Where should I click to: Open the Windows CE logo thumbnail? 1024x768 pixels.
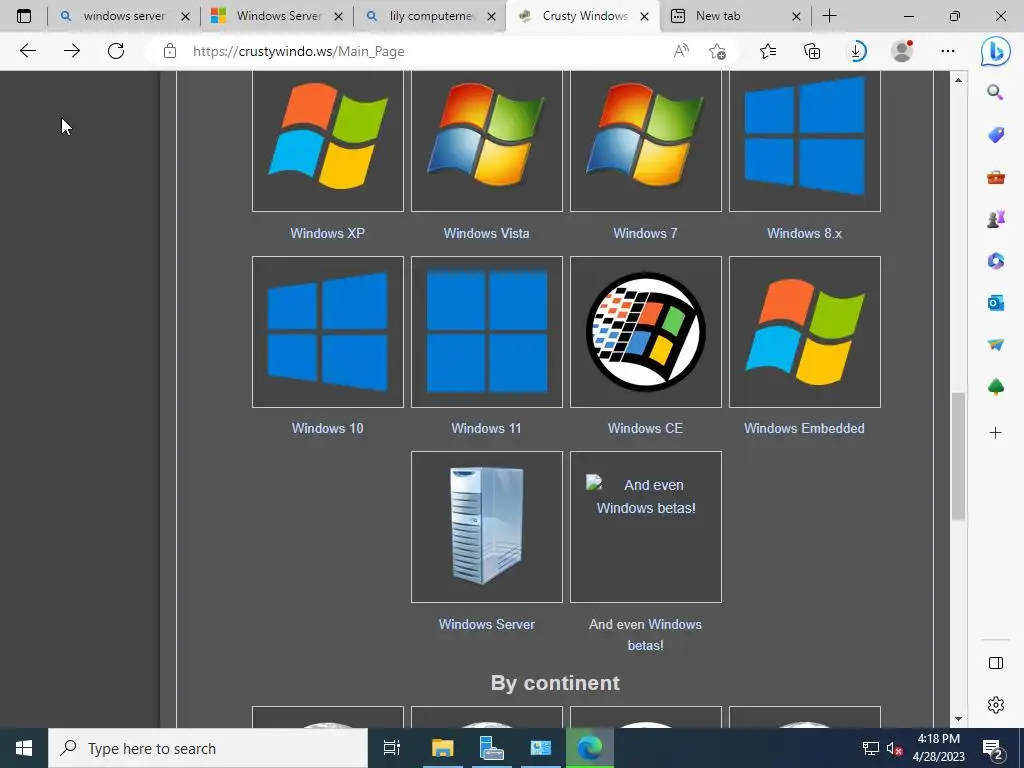[x=646, y=332]
